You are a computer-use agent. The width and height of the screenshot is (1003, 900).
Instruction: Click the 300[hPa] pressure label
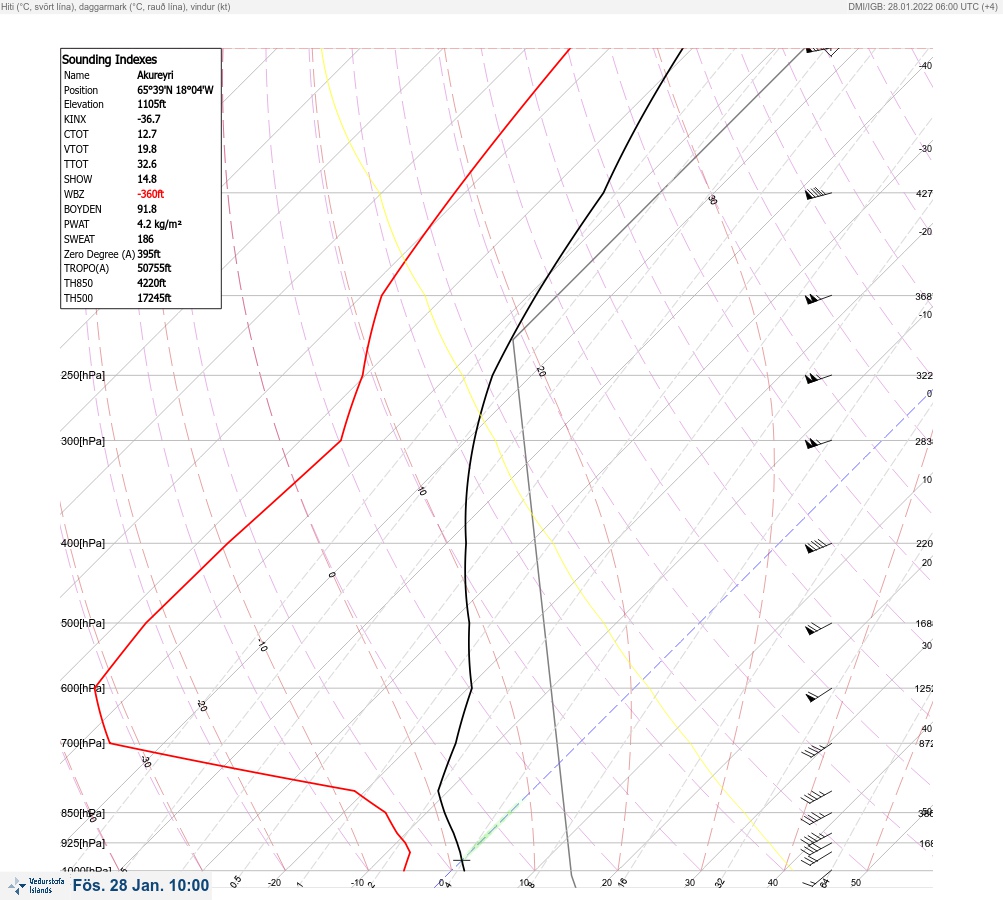(x=83, y=441)
